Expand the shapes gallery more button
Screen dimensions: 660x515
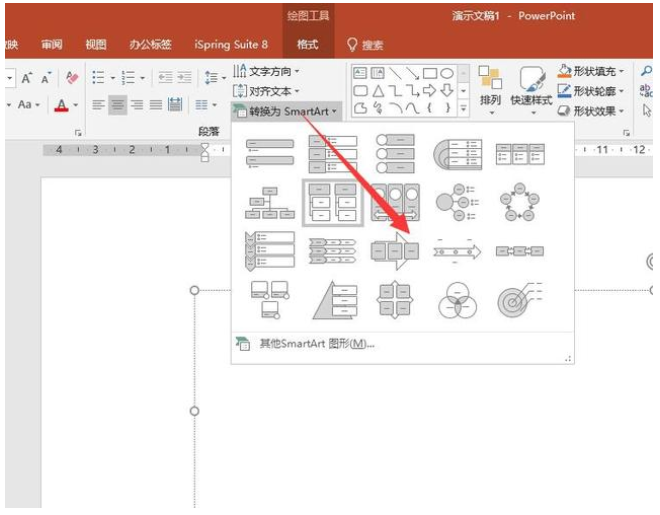[463, 108]
